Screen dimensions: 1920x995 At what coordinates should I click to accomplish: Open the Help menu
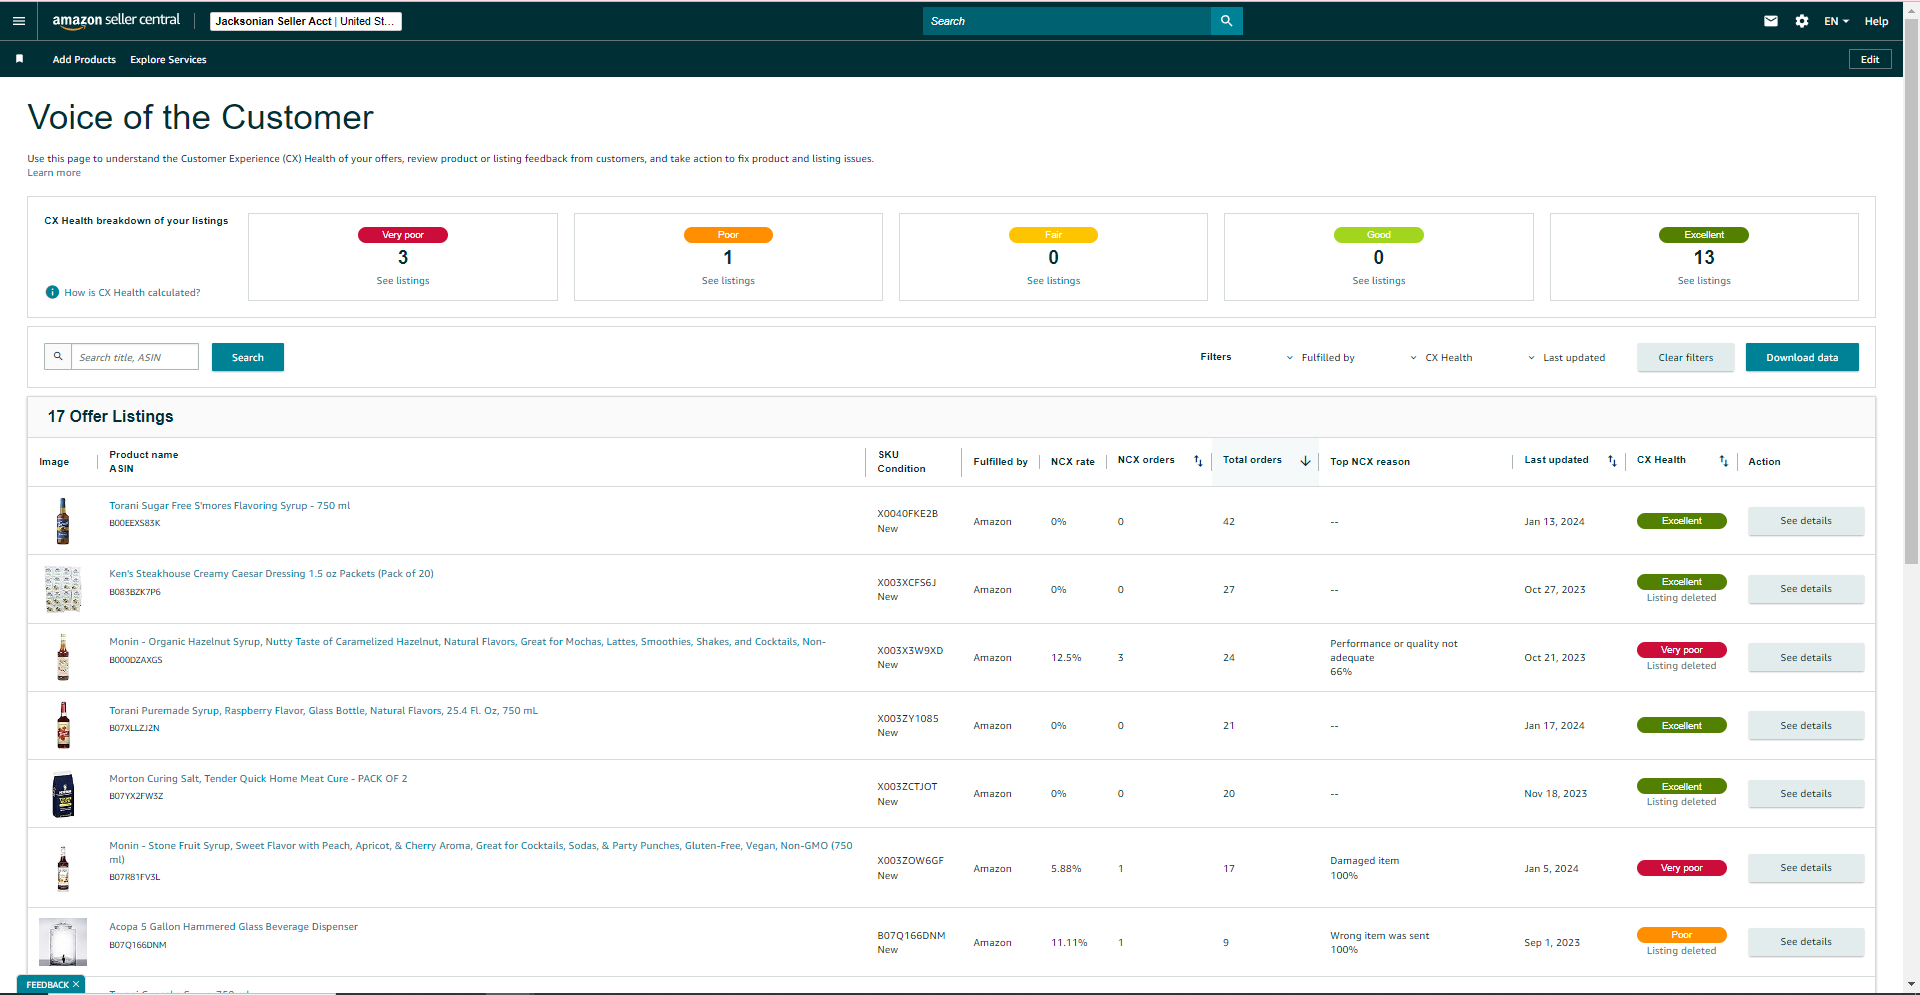pos(1876,21)
